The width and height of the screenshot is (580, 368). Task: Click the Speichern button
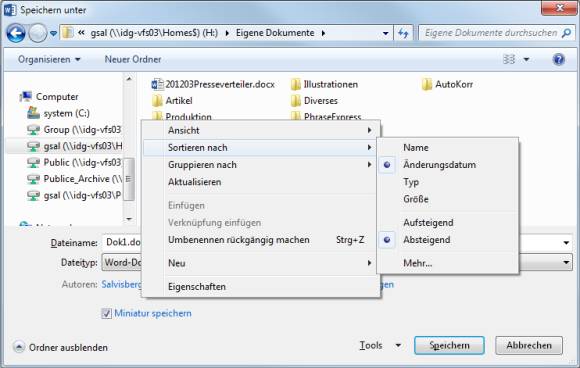(449, 345)
